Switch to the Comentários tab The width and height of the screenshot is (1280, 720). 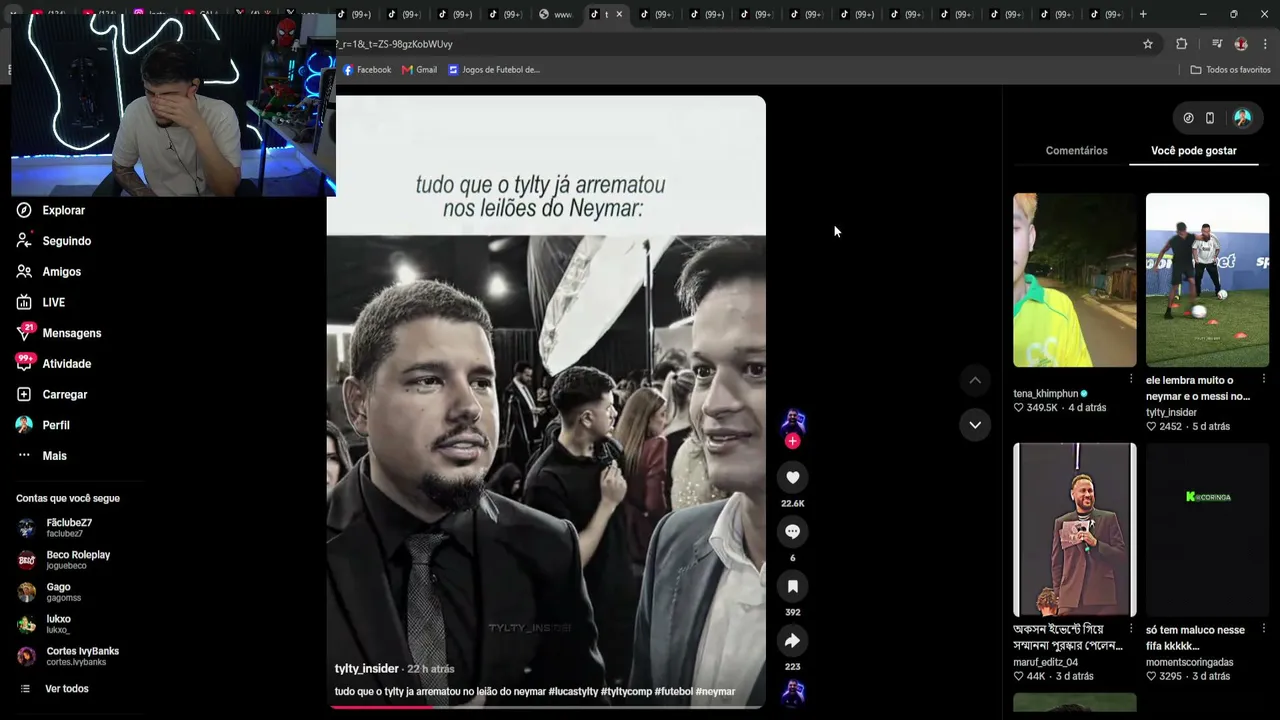(1076, 151)
